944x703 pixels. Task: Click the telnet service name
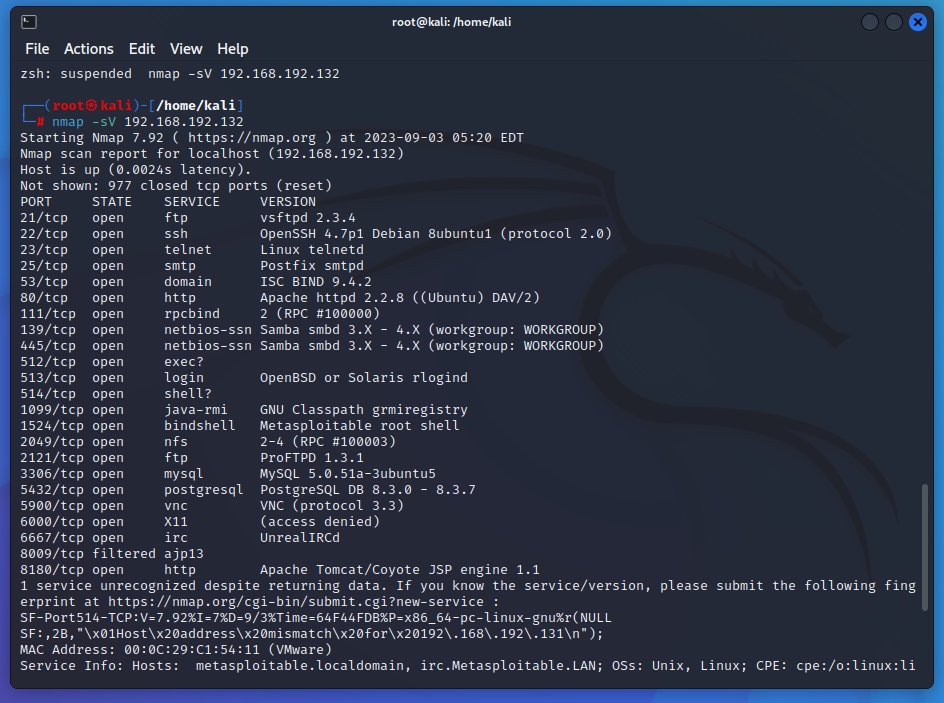pyautogui.click(x=188, y=250)
